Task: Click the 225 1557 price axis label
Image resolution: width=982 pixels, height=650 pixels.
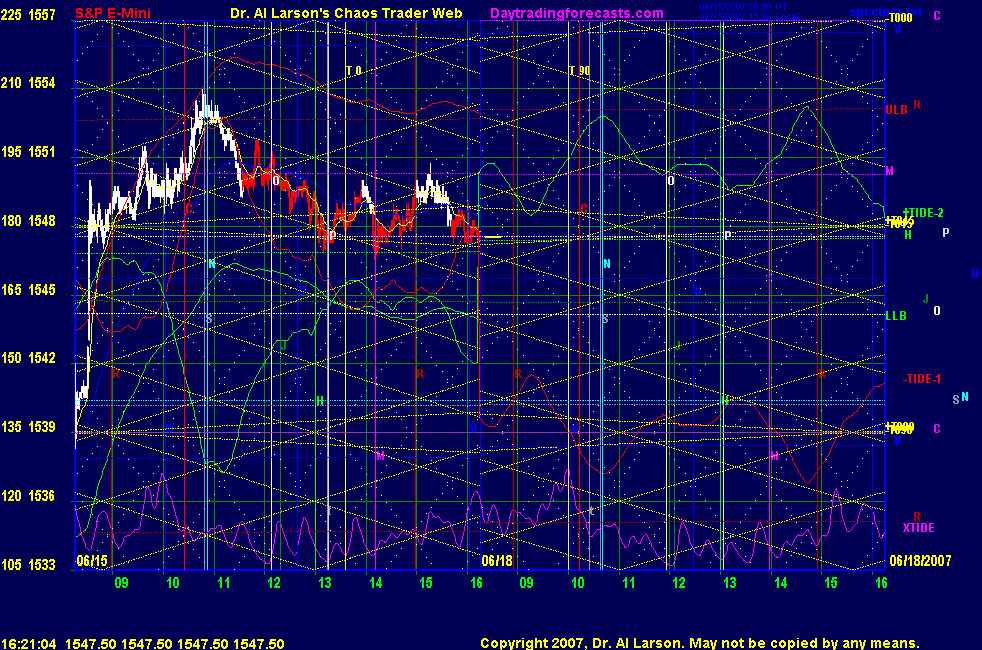Action: tap(28, 14)
